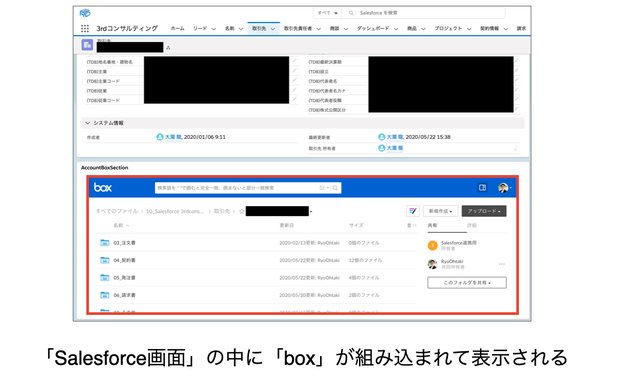Toggle the Box sidebar panel icon

click(x=482, y=187)
